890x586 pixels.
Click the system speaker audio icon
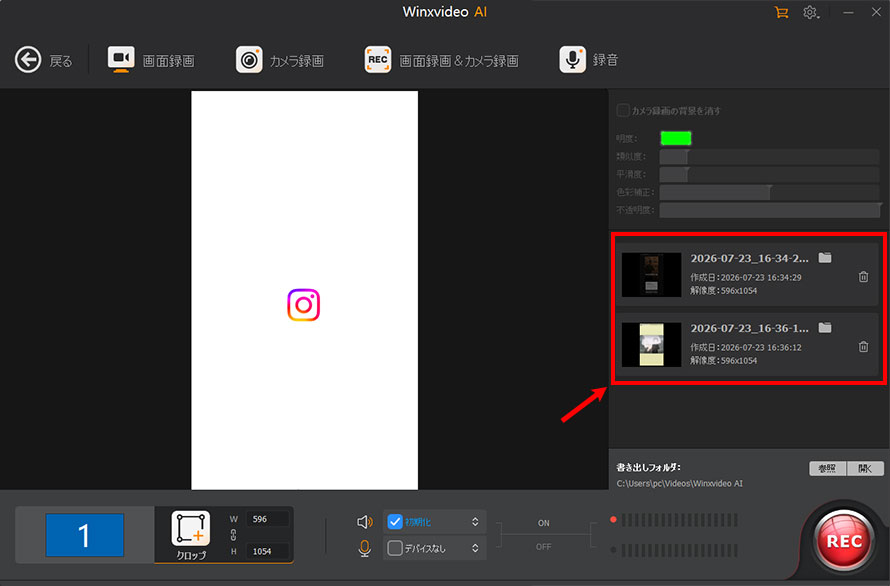pyautogui.click(x=365, y=522)
